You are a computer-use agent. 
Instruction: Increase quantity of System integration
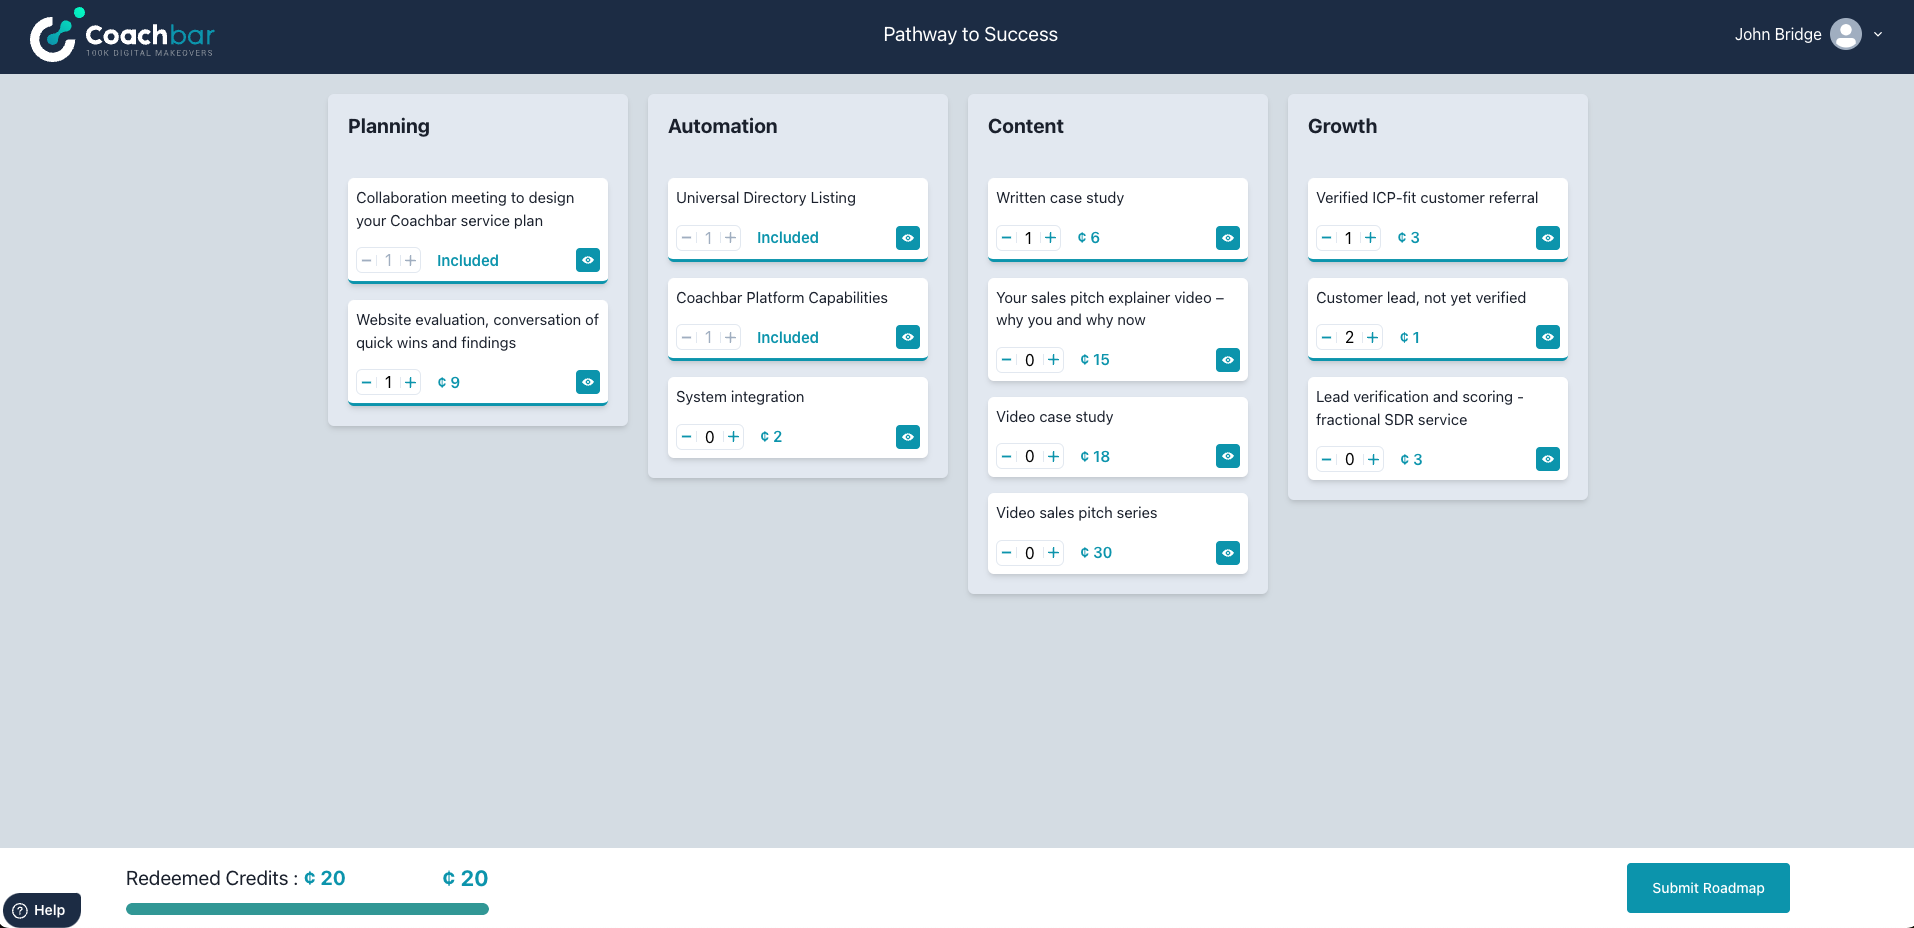[733, 437]
